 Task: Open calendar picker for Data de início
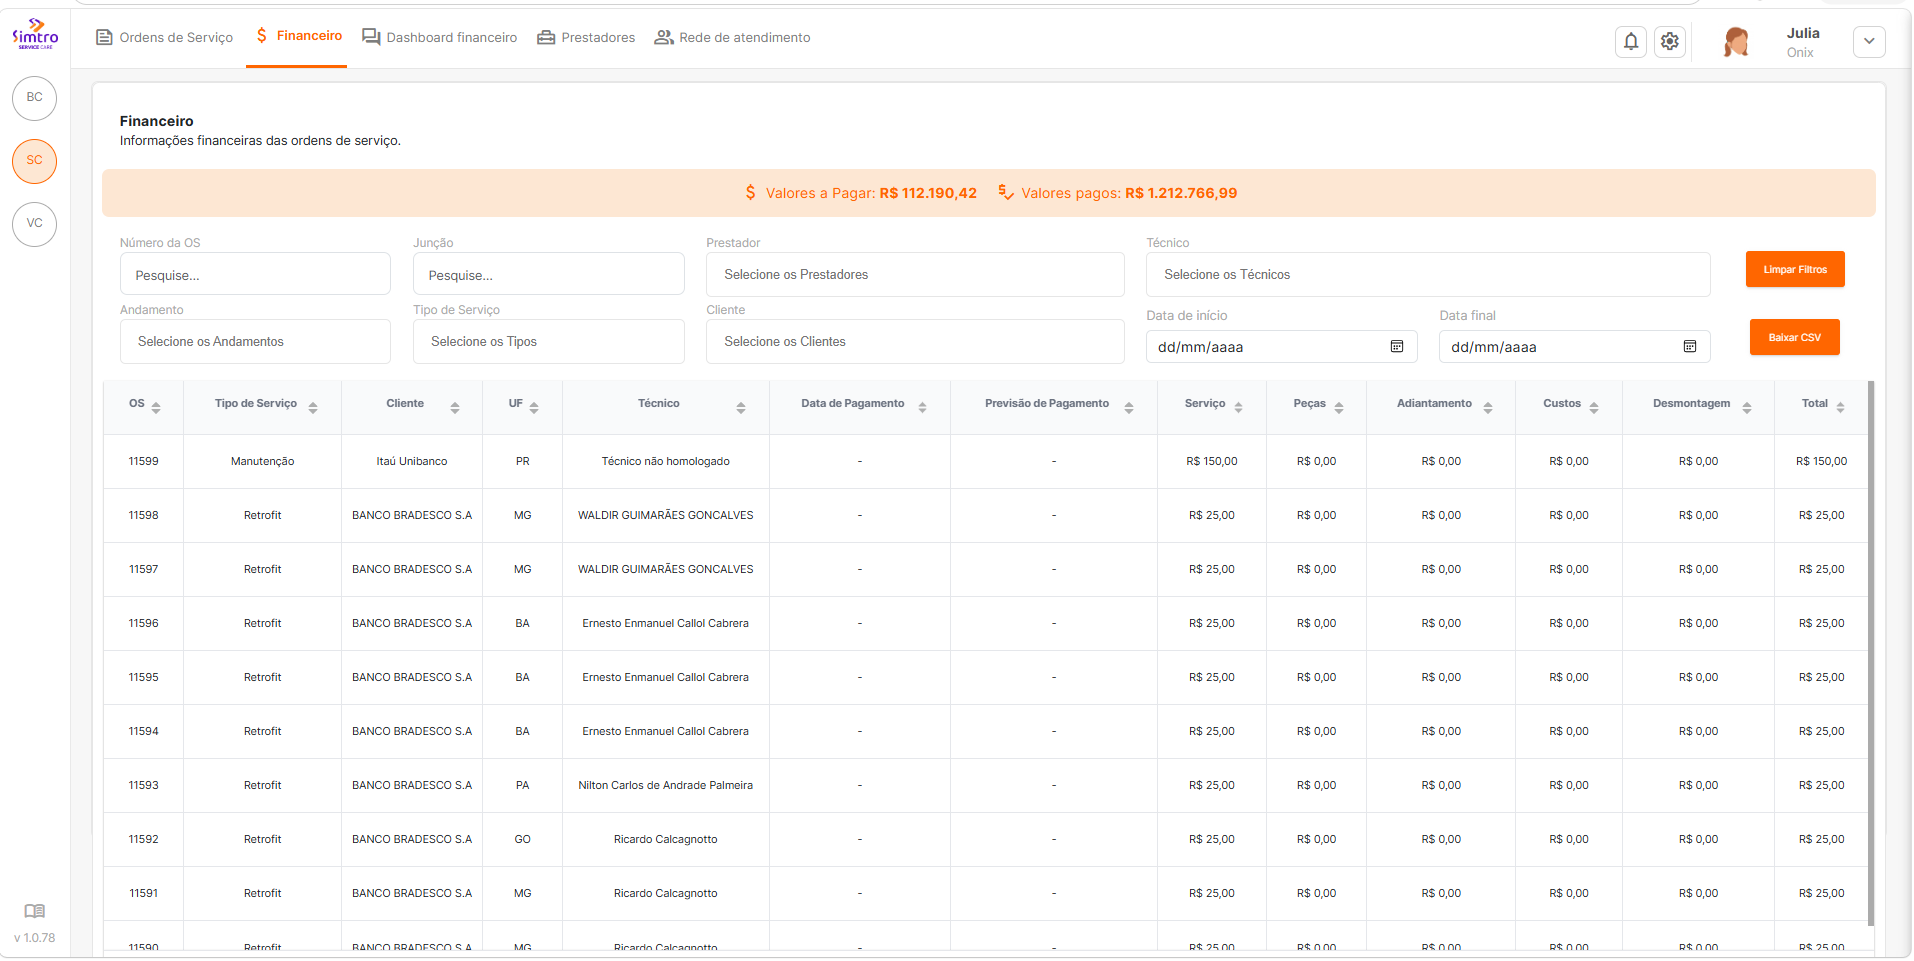click(1397, 346)
